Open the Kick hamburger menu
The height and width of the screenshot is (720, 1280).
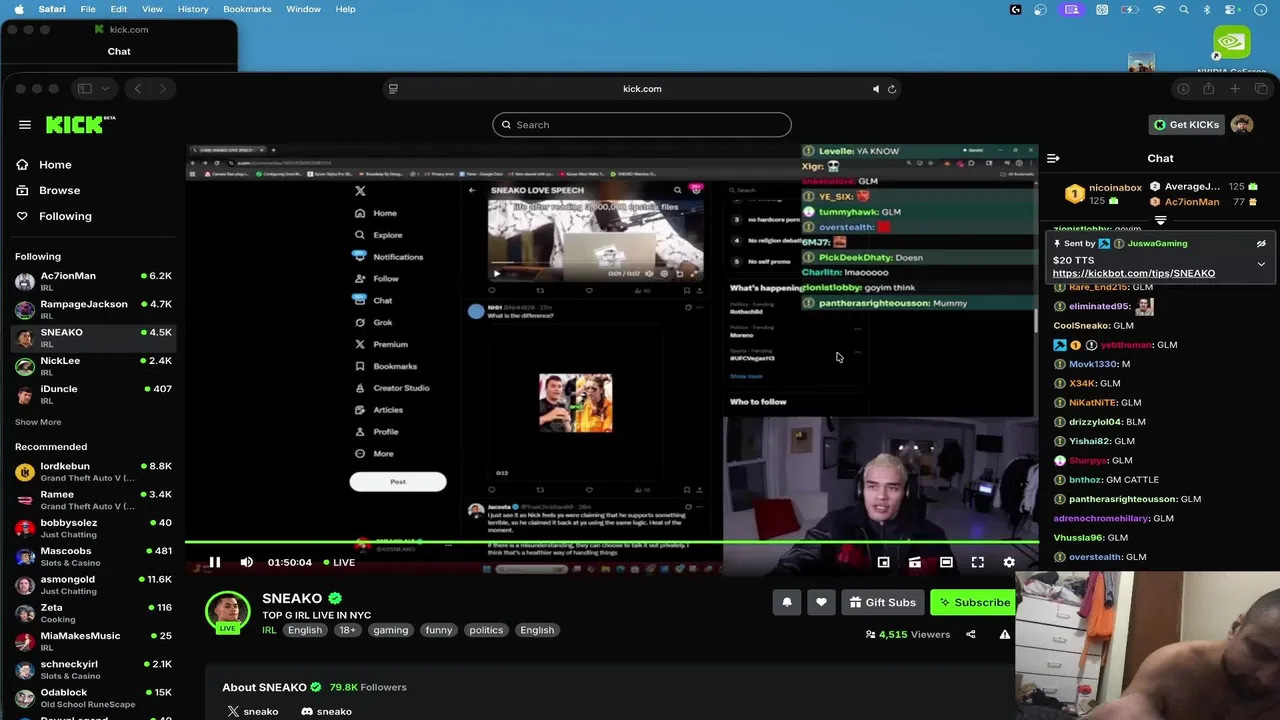coord(25,125)
